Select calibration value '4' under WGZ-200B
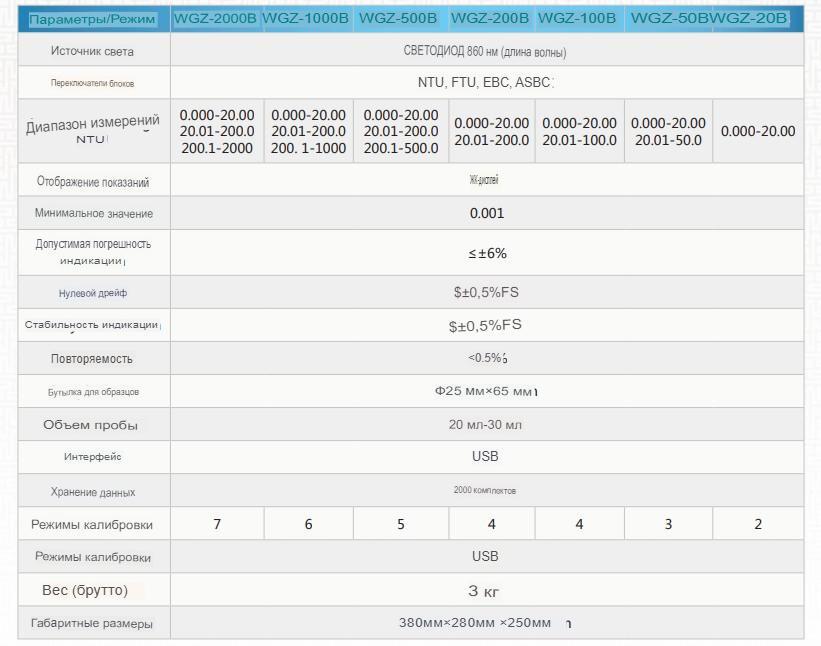The height and width of the screenshot is (646, 821). [492, 525]
